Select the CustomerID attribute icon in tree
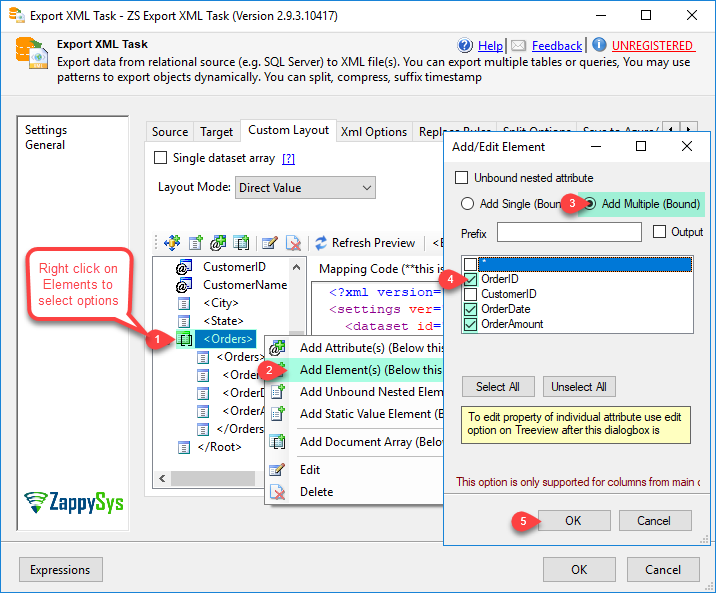The image size is (716, 593). tap(184, 267)
